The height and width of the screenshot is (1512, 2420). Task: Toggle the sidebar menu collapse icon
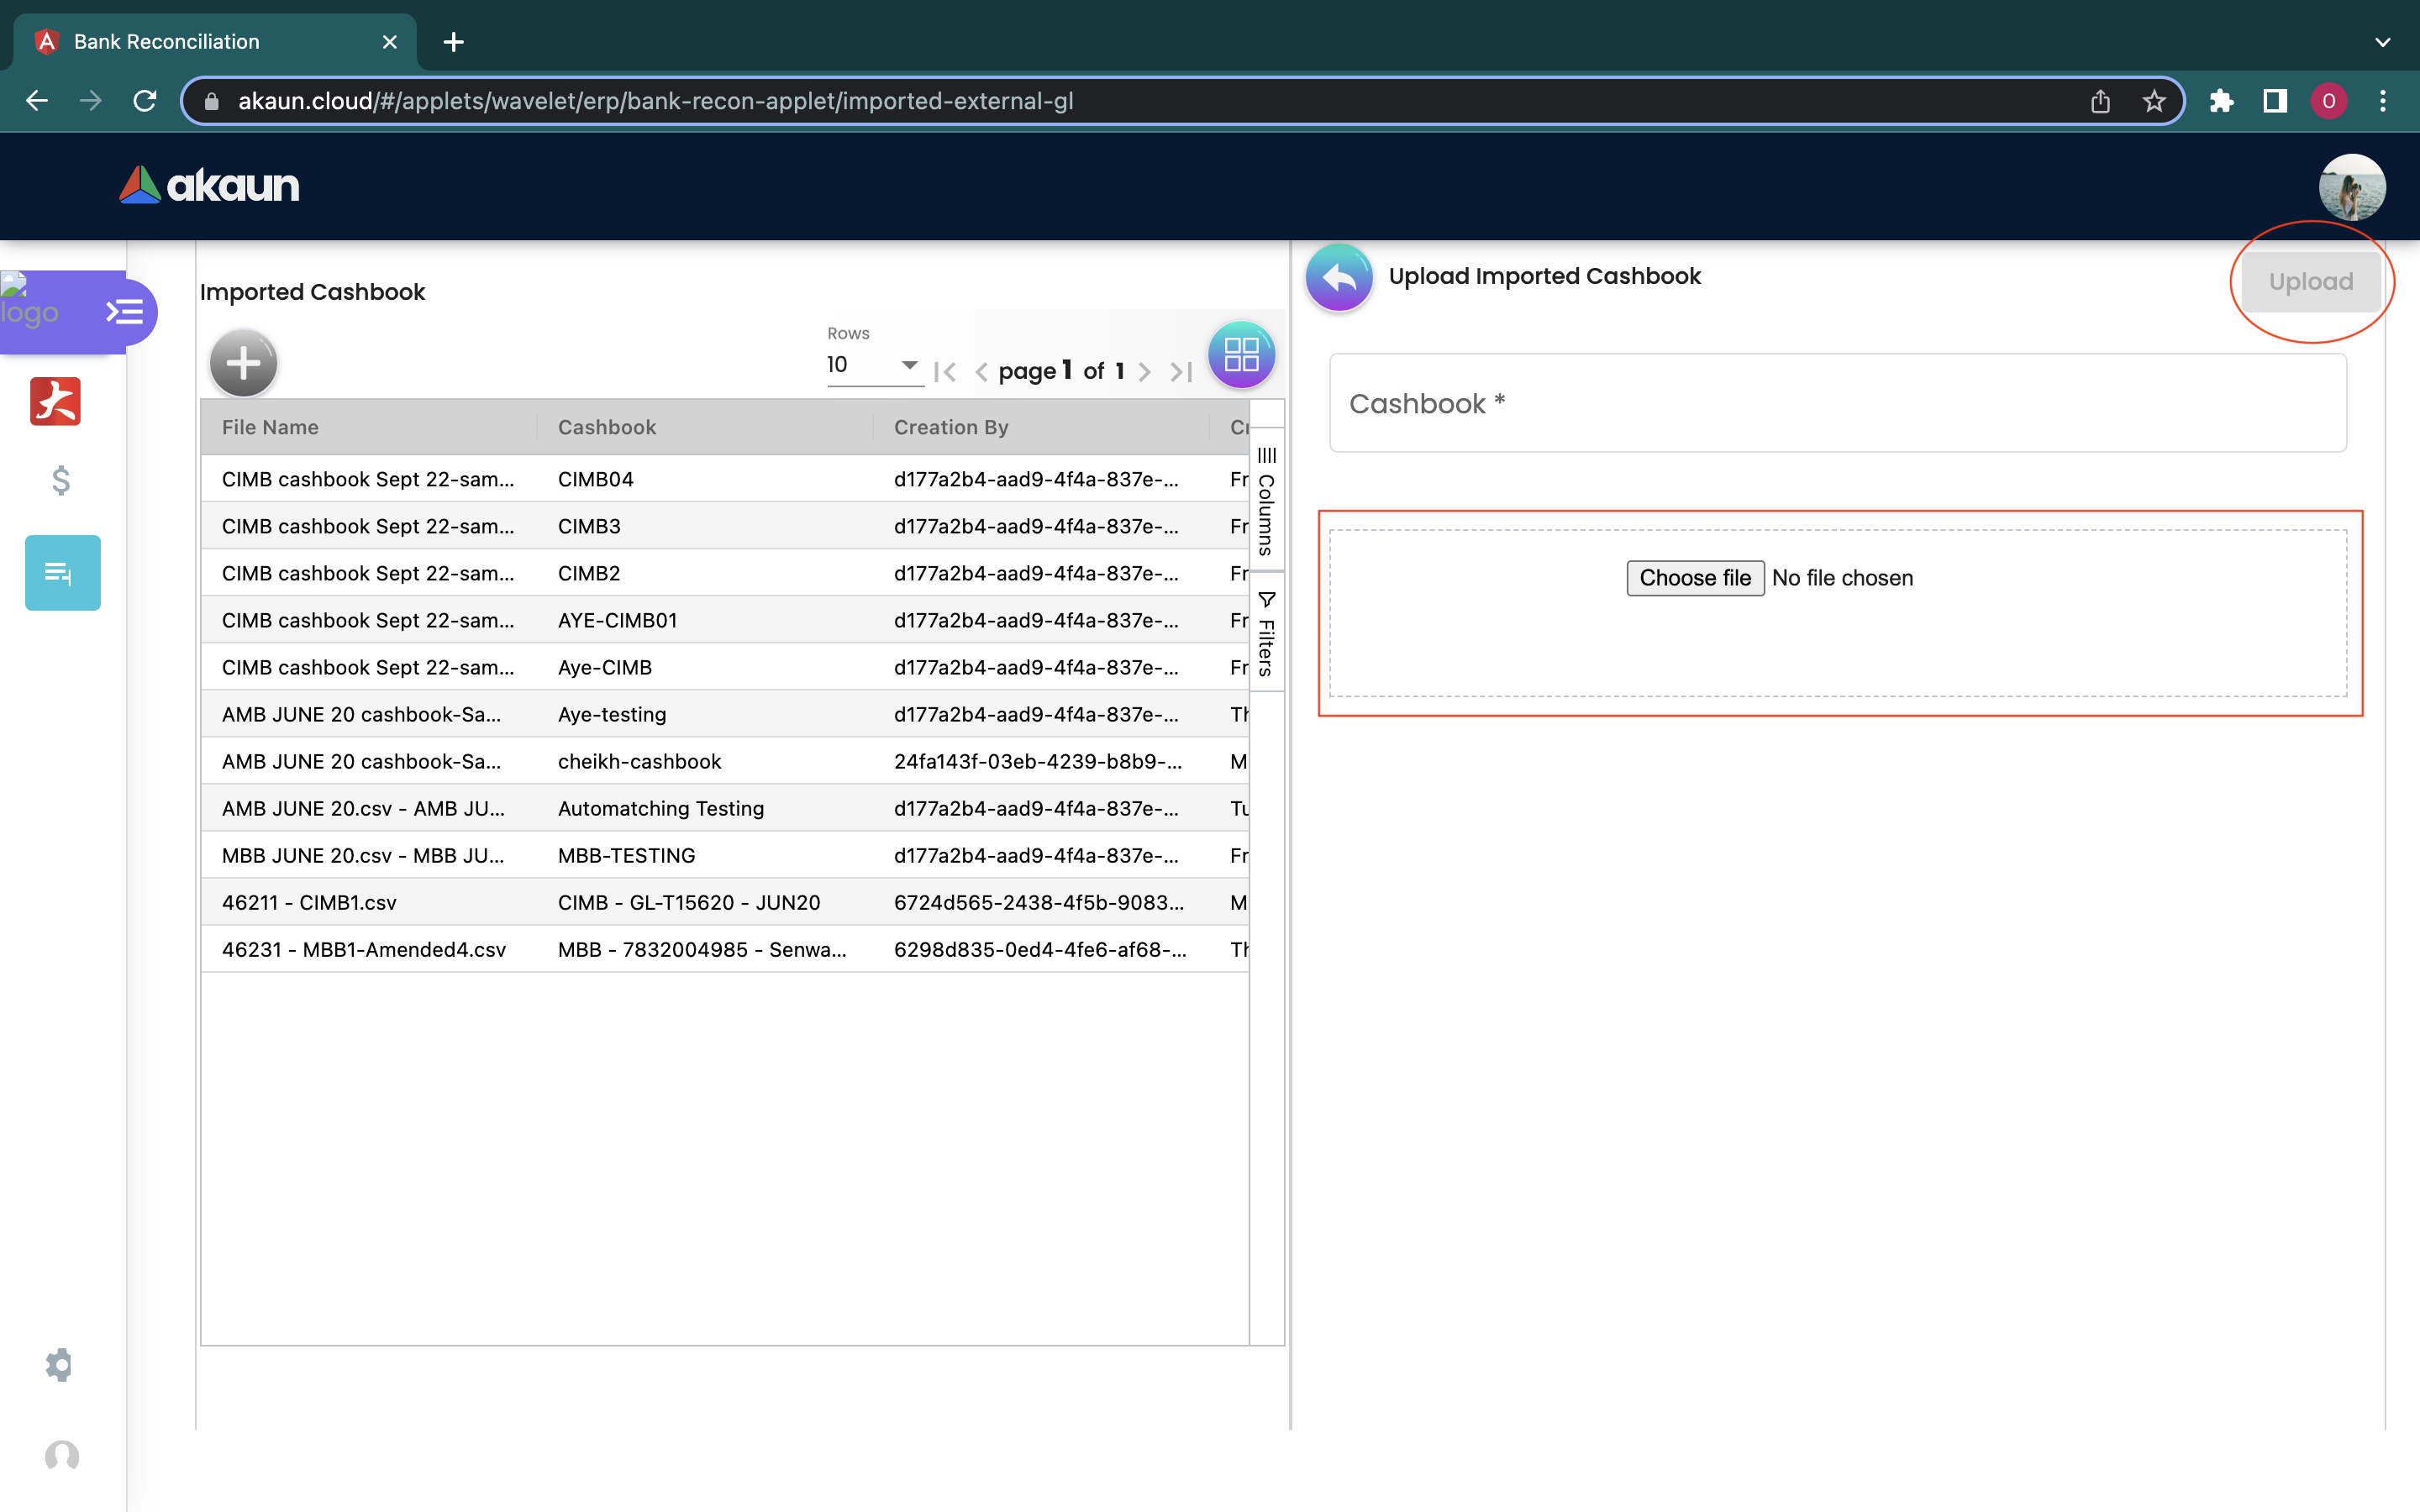click(x=125, y=312)
